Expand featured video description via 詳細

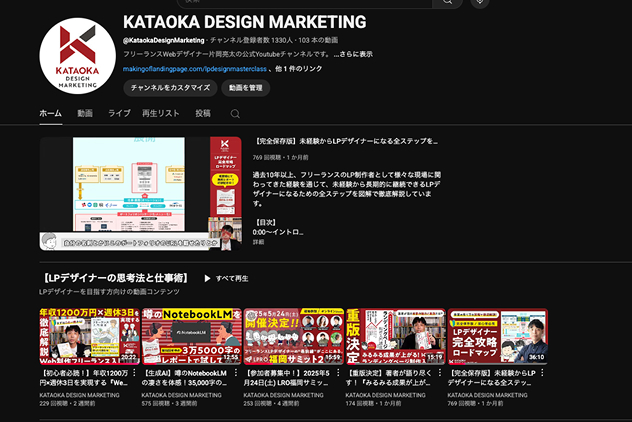click(x=258, y=242)
